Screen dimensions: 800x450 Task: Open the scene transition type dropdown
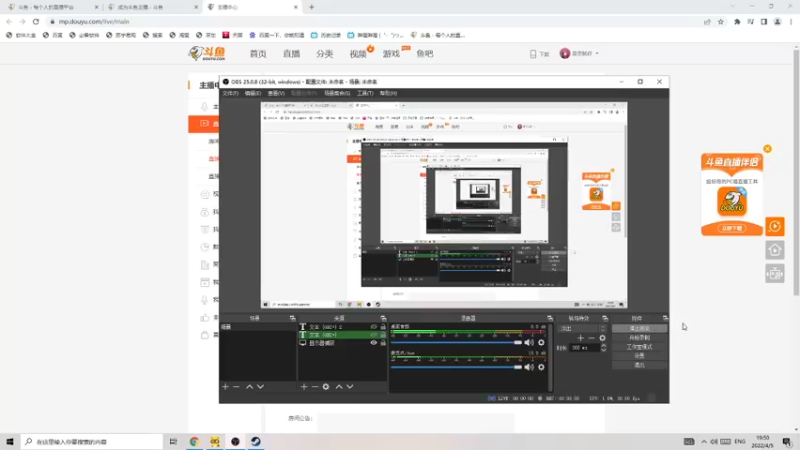pos(582,328)
